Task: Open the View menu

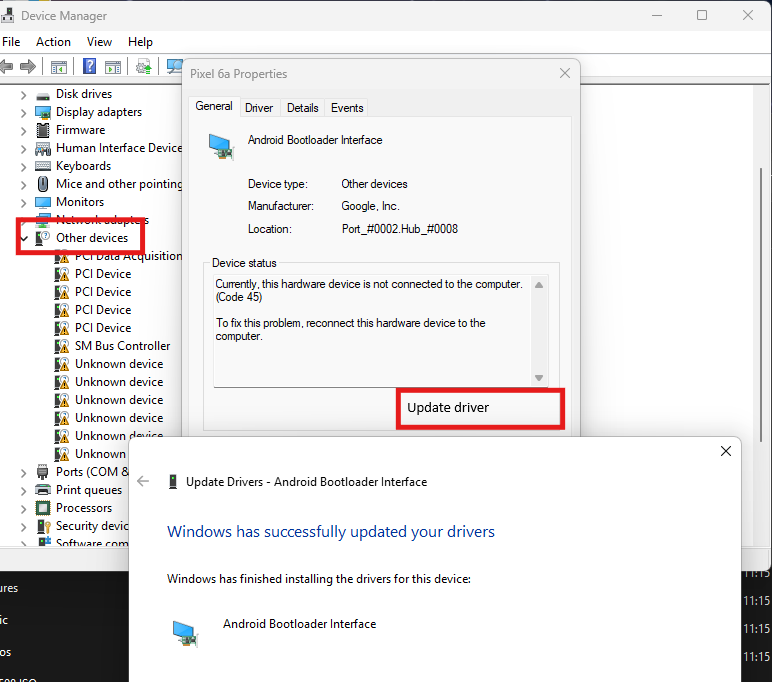Action: (x=99, y=42)
